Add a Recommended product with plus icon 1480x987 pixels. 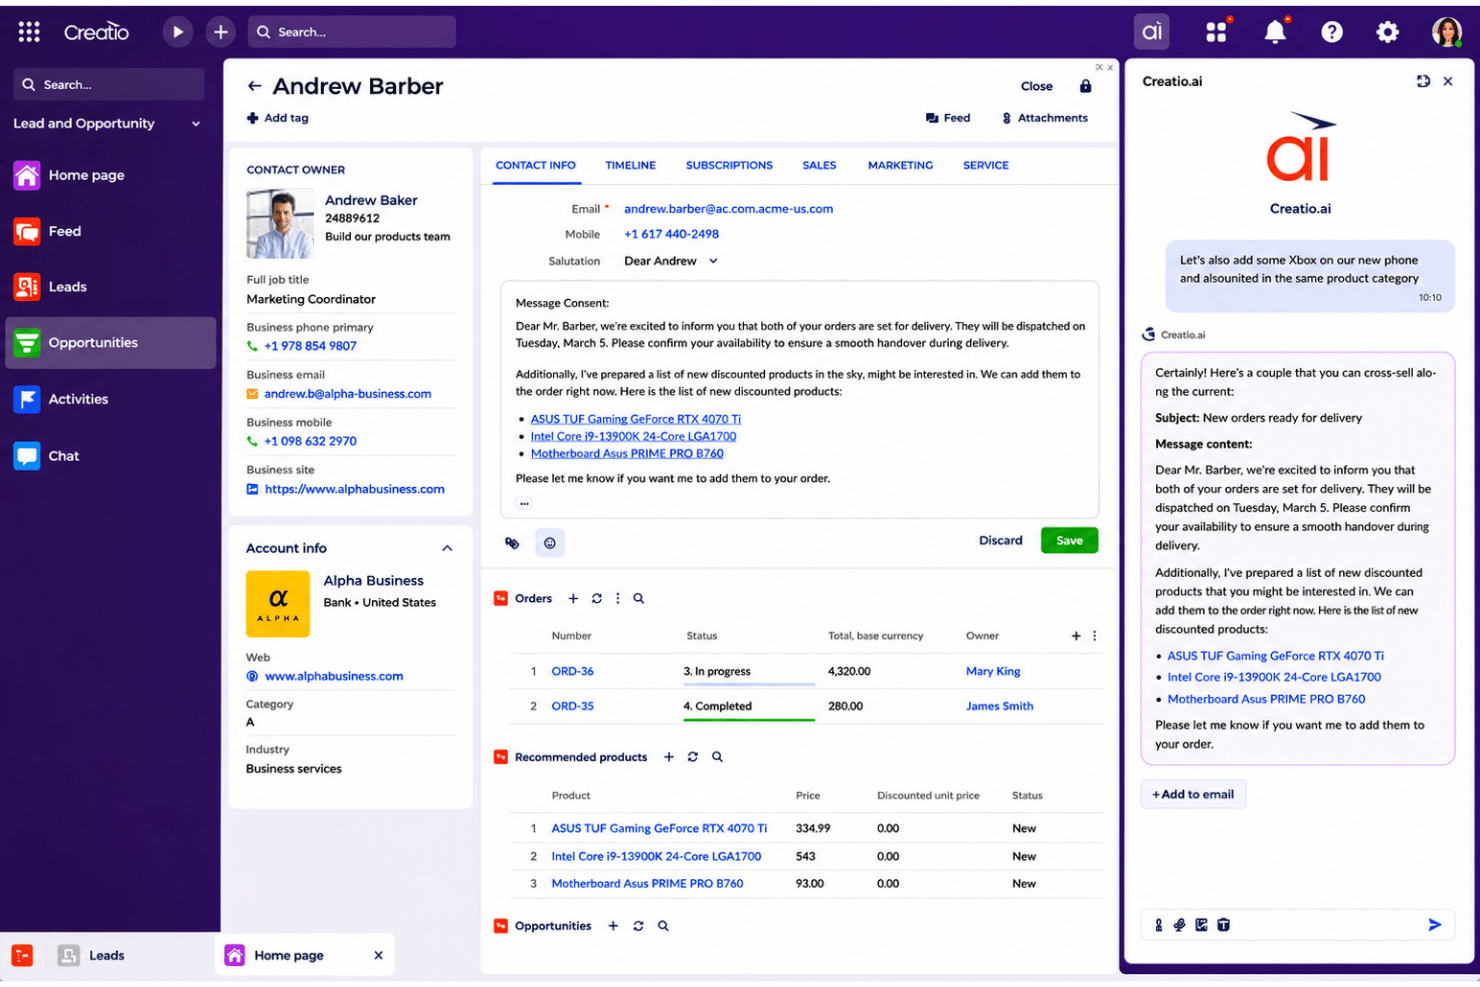[x=669, y=758]
